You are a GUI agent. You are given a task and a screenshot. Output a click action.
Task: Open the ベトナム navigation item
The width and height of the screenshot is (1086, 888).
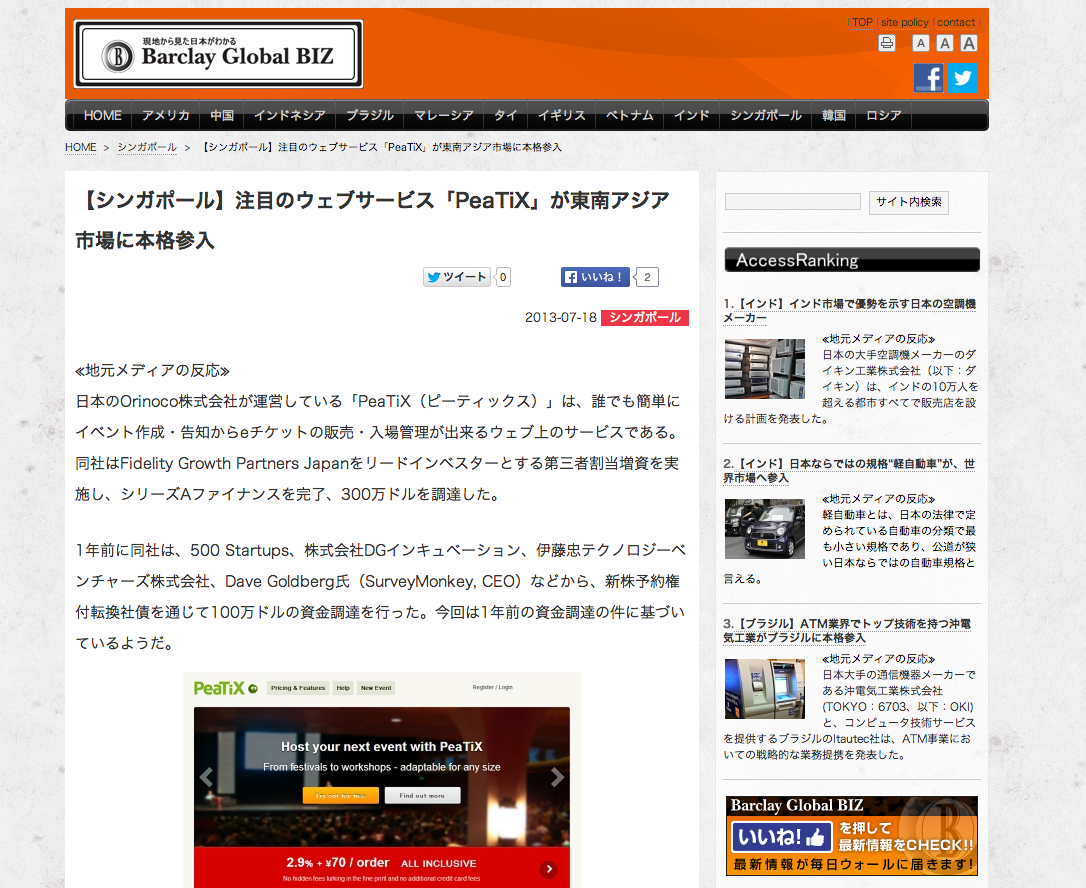tap(630, 115)
